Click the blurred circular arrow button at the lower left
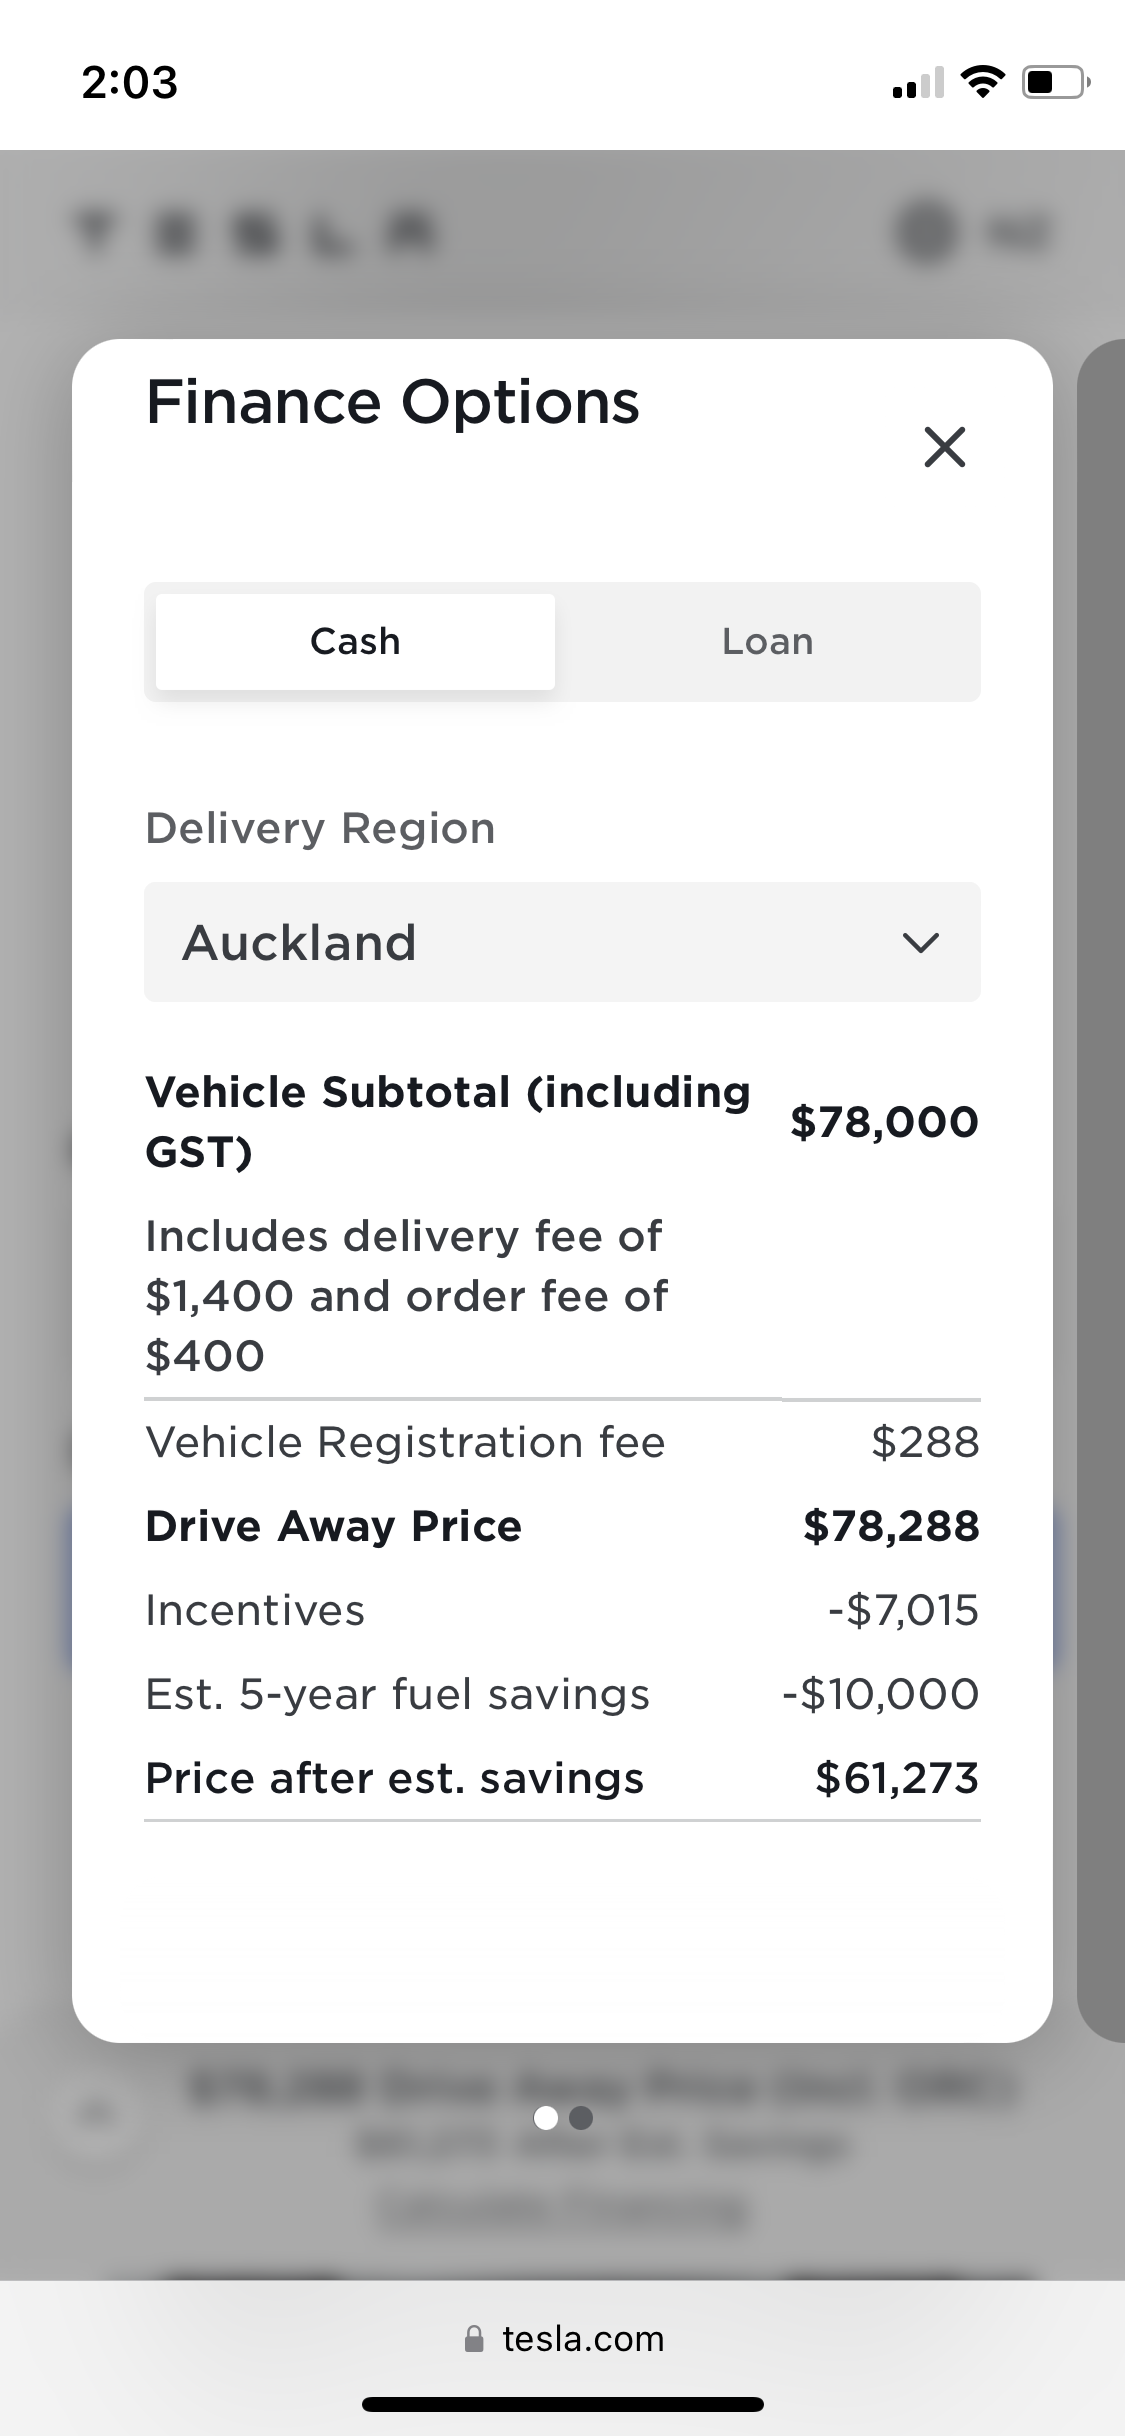The image size is (1125, 2436). pyautogui.click(x=97, y=2111)
